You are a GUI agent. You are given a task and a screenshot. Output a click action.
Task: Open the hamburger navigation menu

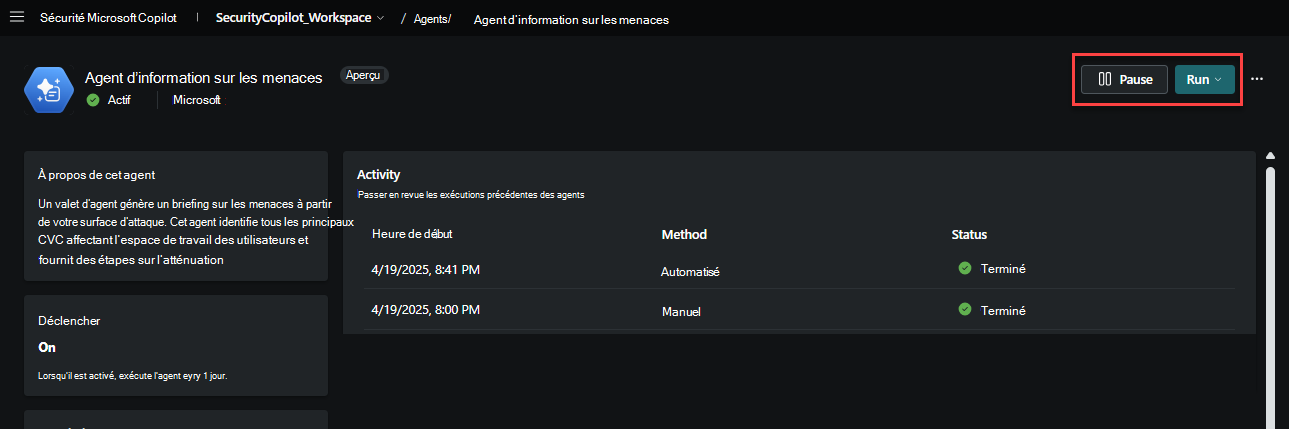pyautogui.click(x=16, y=18)
